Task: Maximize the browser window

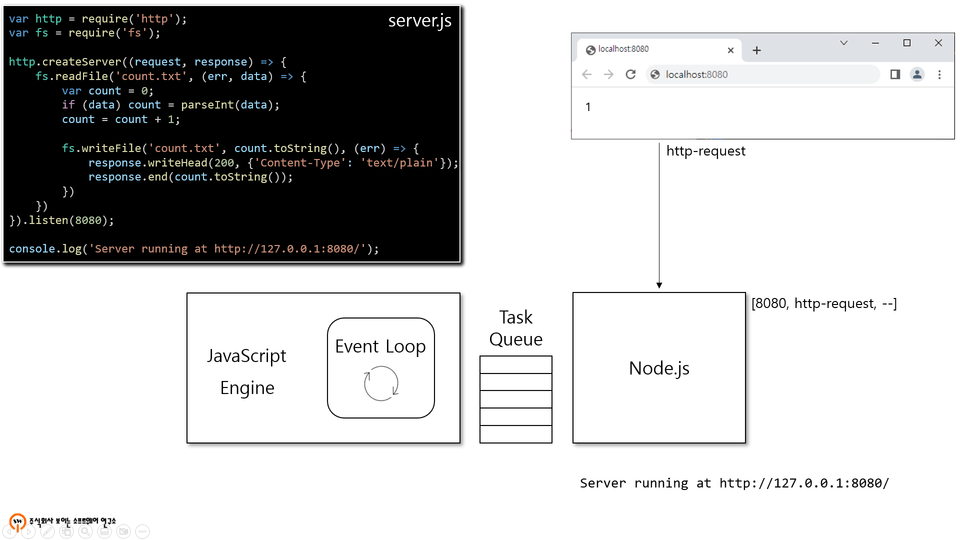Action: 907,43
